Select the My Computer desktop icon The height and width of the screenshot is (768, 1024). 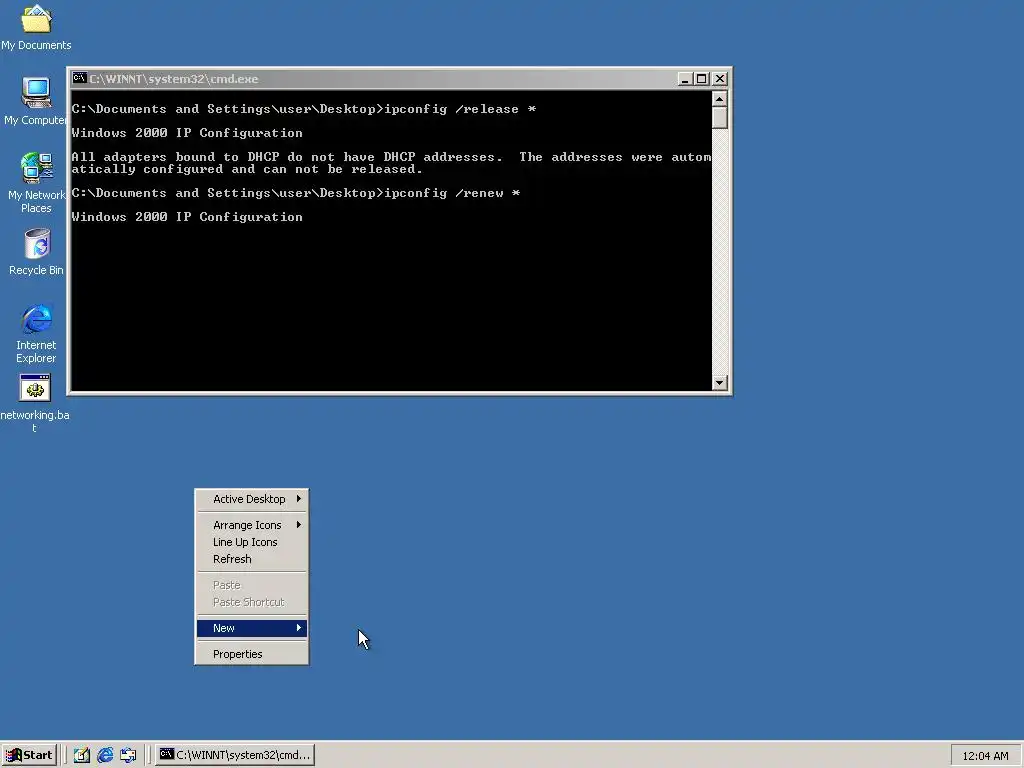[36, 101]
